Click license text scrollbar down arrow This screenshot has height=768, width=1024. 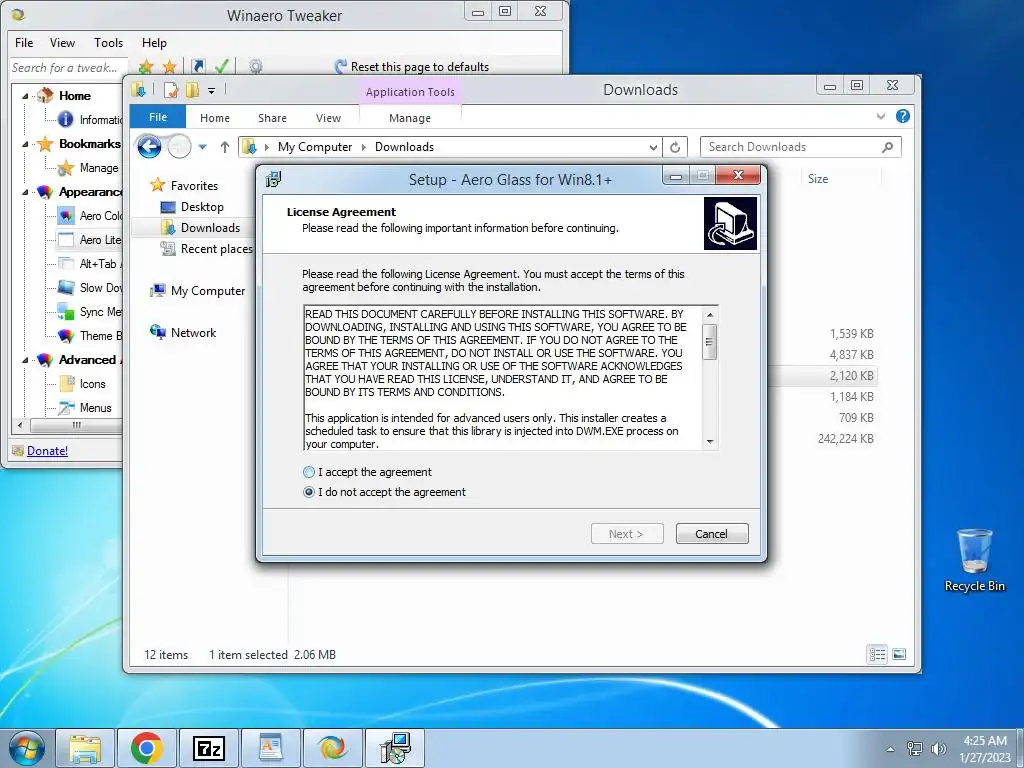point(710,442)
